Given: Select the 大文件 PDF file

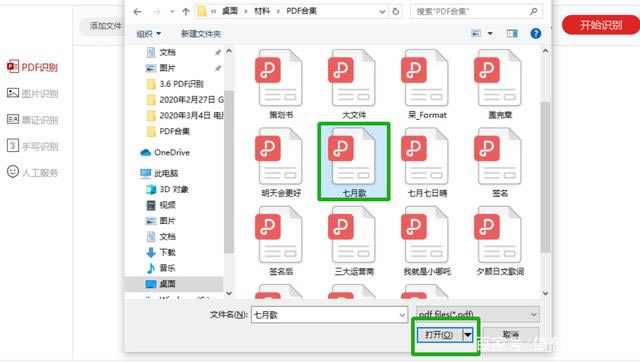Looking at the screenshot, I should point(353,84).
